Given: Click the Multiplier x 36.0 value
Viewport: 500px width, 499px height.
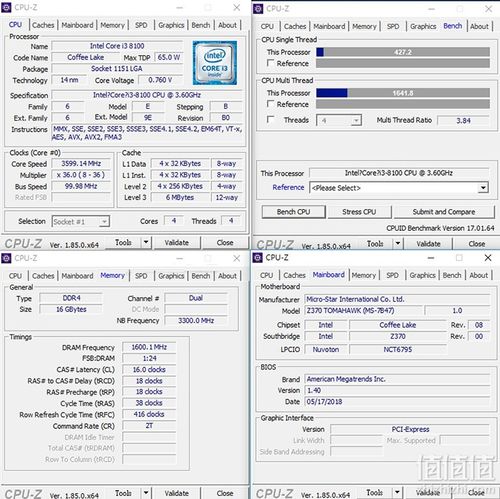Looking at the screenshot, I should click(x=81, y=175).
